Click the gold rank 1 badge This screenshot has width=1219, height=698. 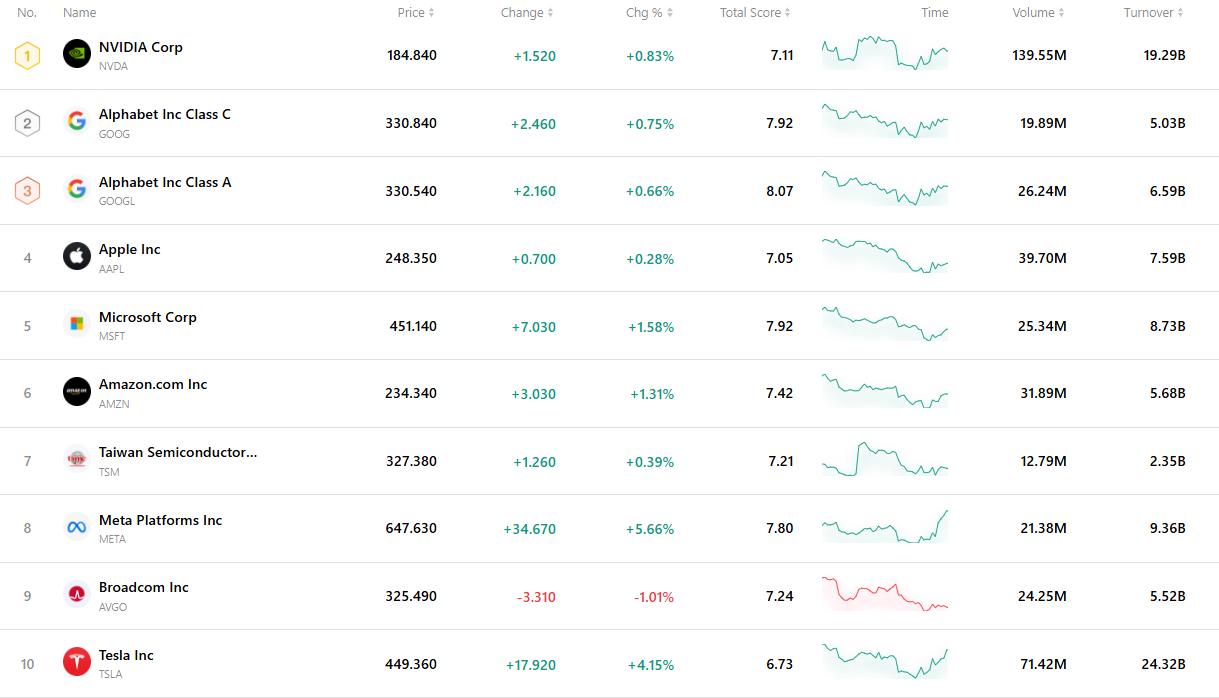click(x=27, y=55)
